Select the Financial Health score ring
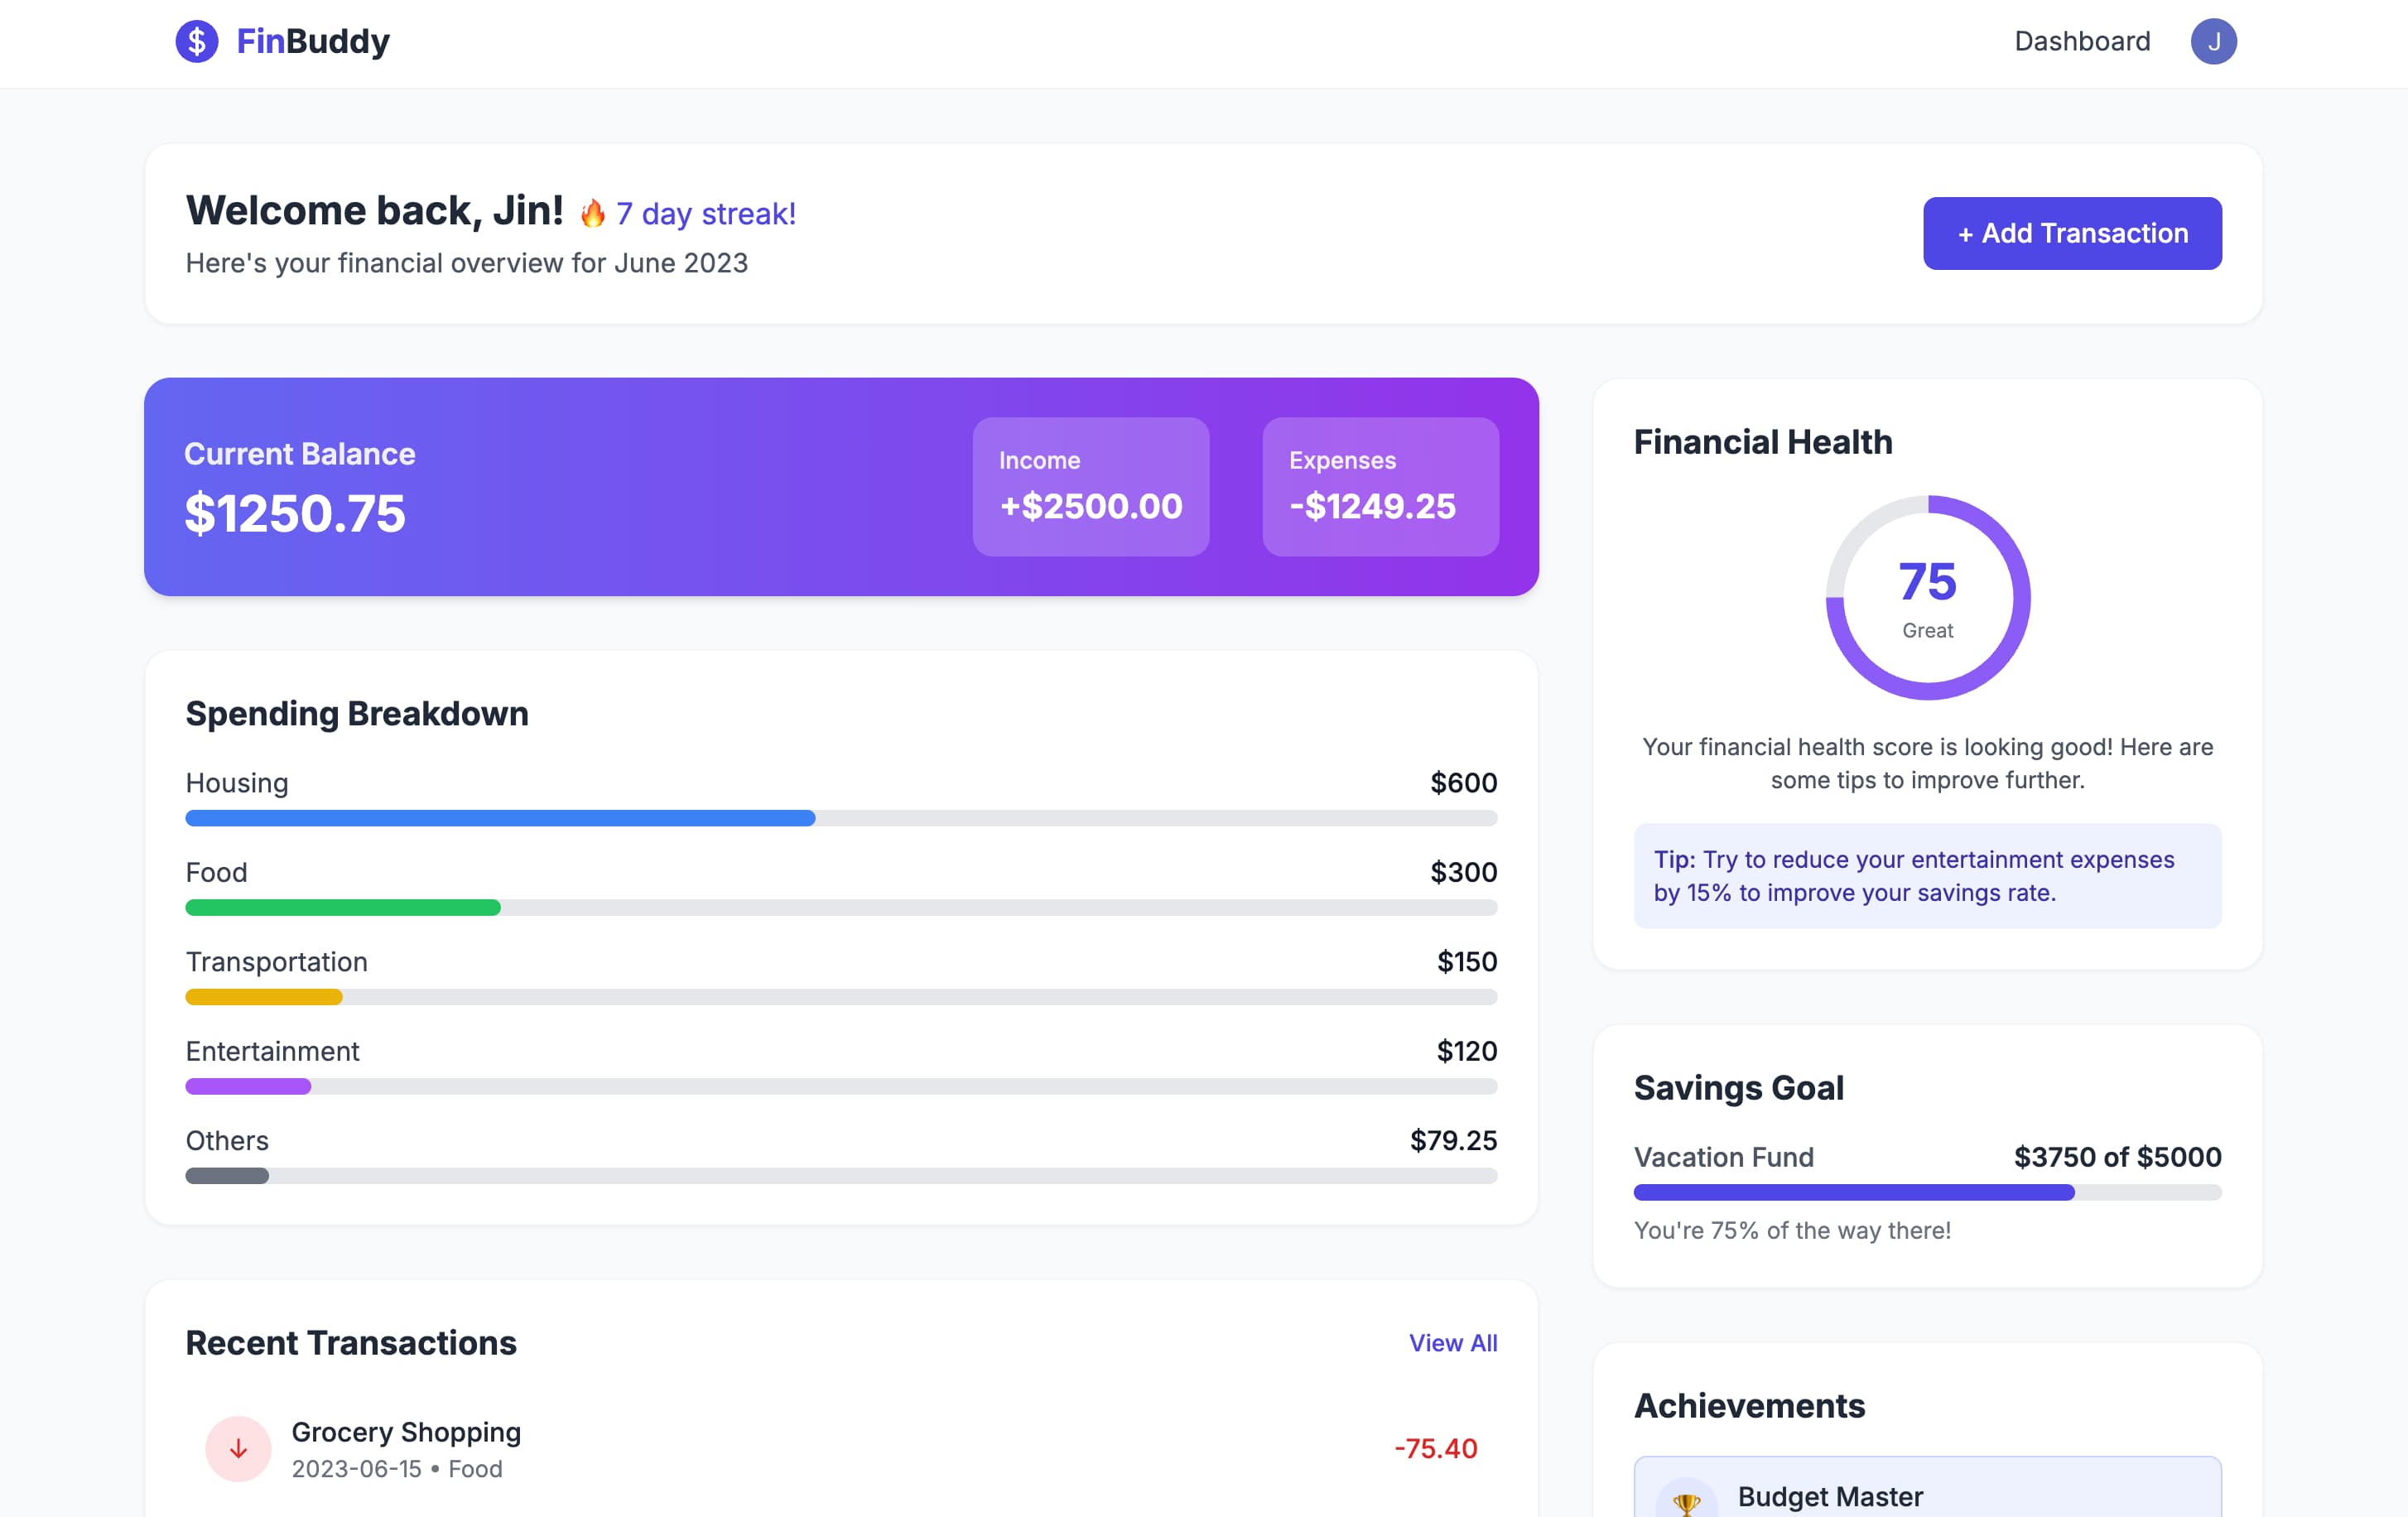 tap(1927, 596)
